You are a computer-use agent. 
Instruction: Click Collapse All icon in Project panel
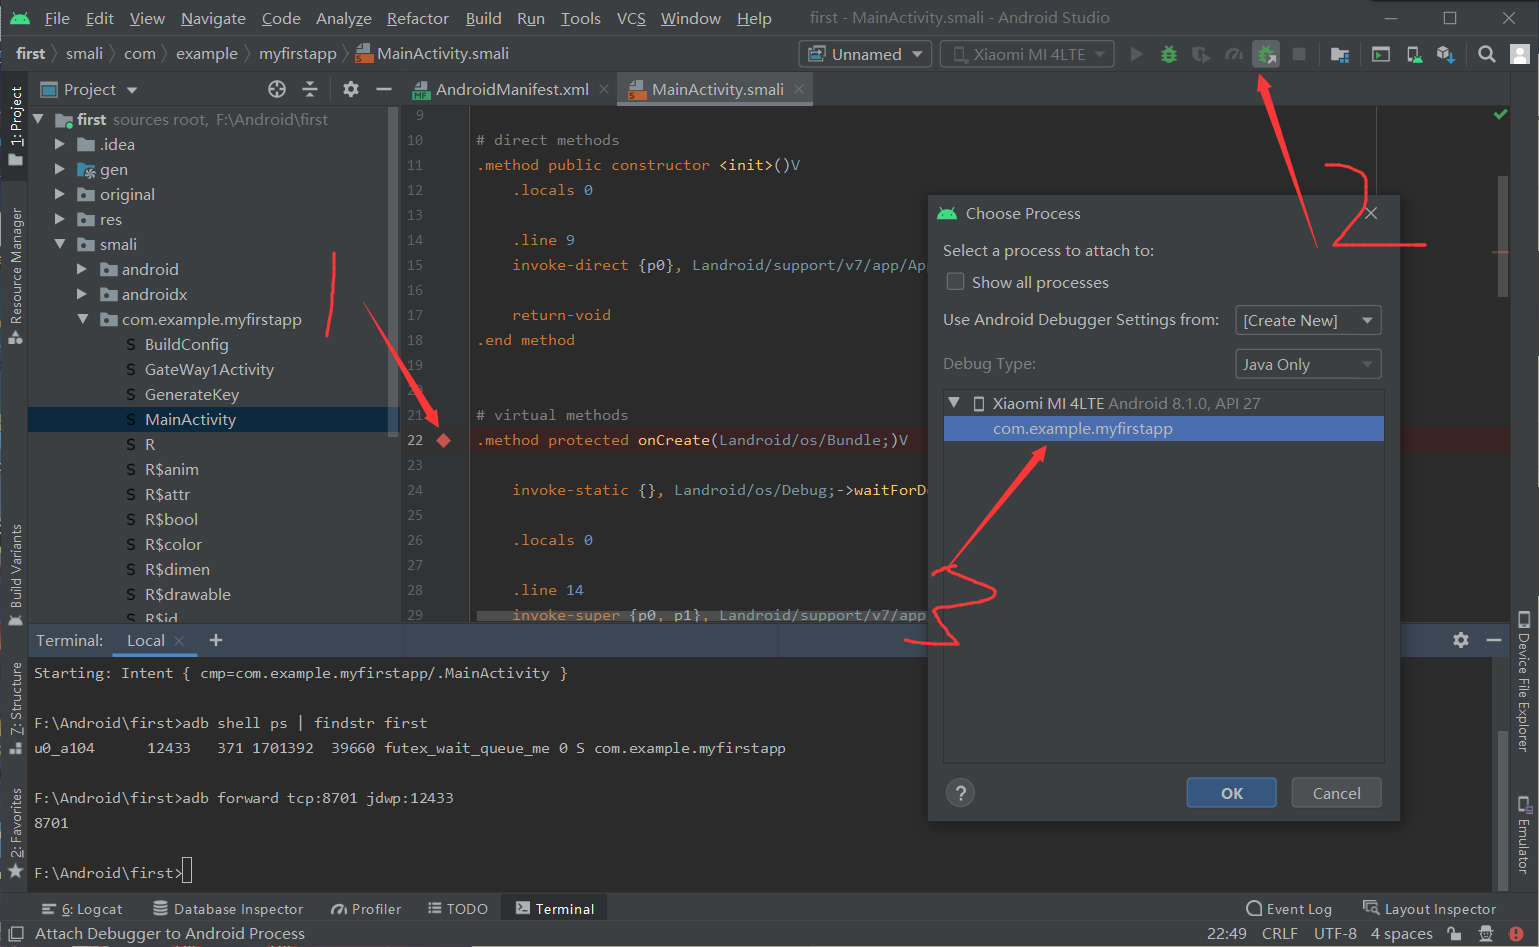[310, 89]
